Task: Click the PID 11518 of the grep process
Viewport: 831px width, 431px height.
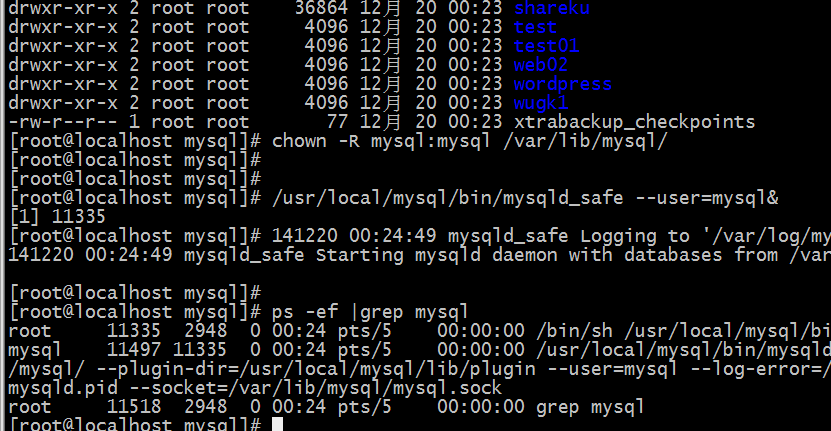Action: pyautogui.click(x=134, y=407)
